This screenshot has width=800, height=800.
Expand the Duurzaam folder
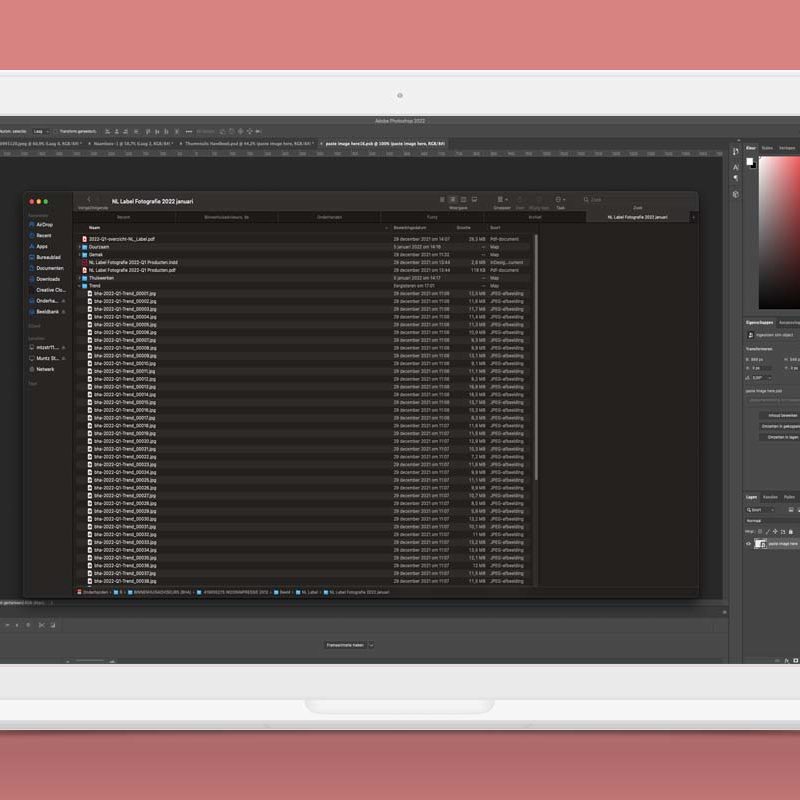coord(80,247)
